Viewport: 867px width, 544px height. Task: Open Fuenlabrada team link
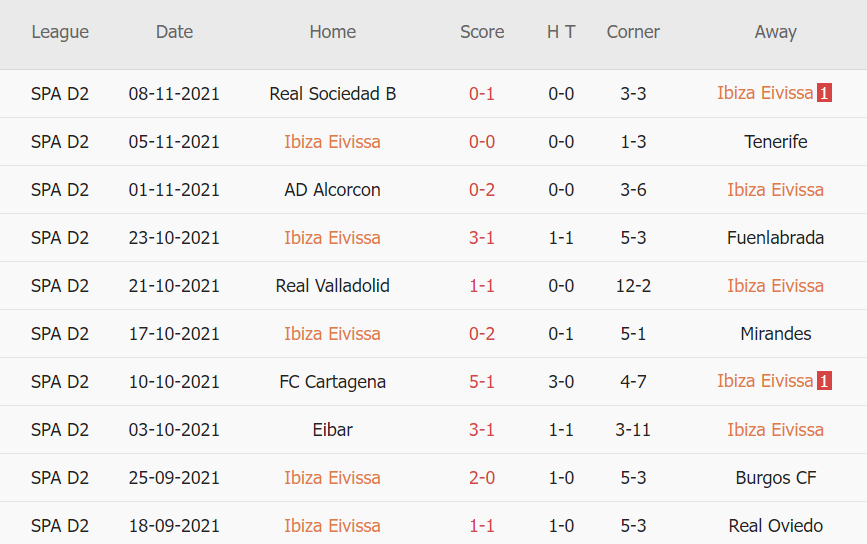click(776, 238)
